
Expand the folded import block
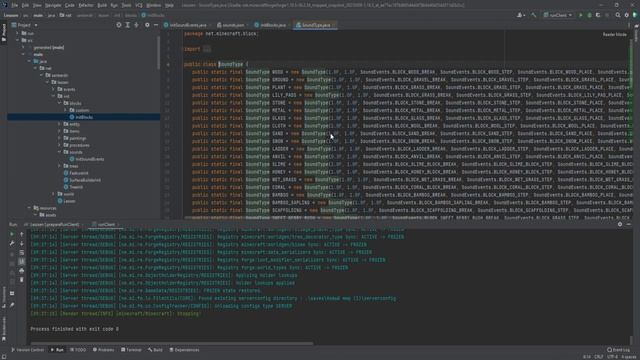[207, 49]
